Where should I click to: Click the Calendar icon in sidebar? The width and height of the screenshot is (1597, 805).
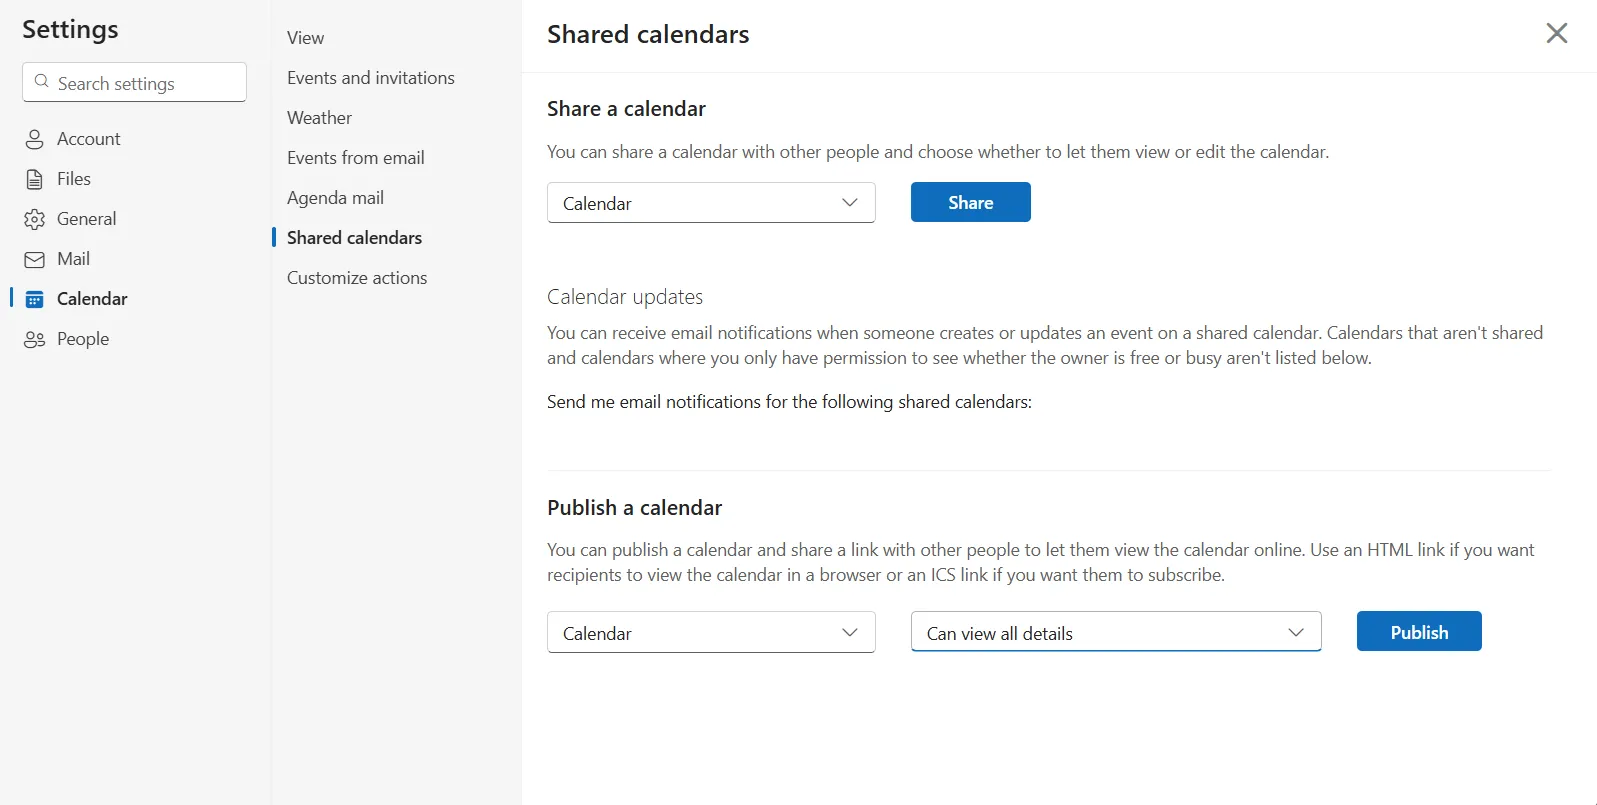(34, 299)
